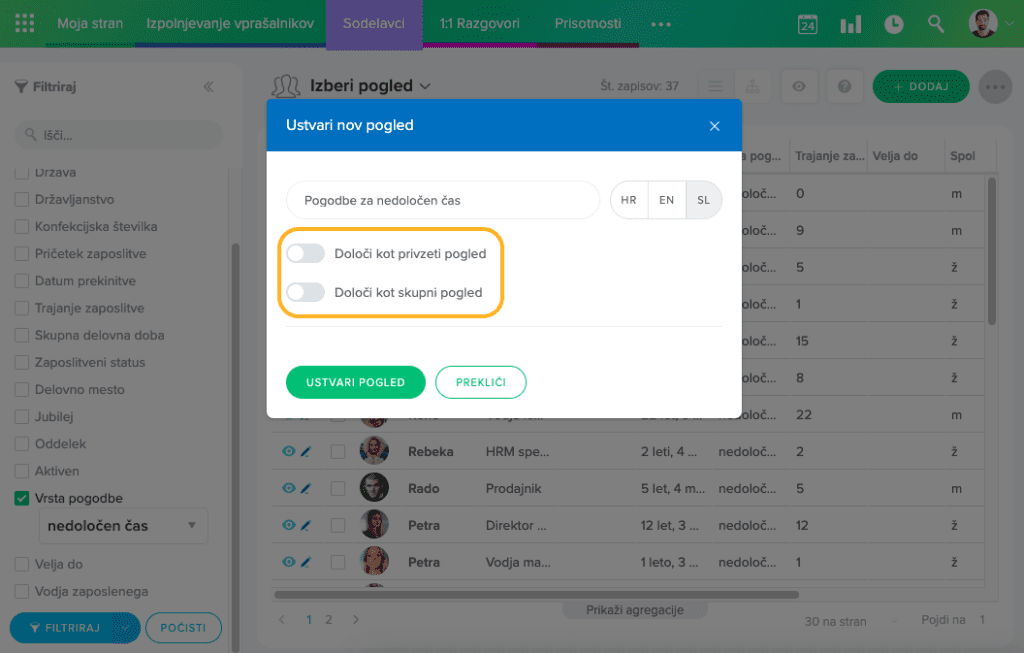Click the edit pencil icon in Rebeka's row
Image resolution: width=1024 pixels, height=653 pixels.
pyautogui.click(x=306, y=452)
